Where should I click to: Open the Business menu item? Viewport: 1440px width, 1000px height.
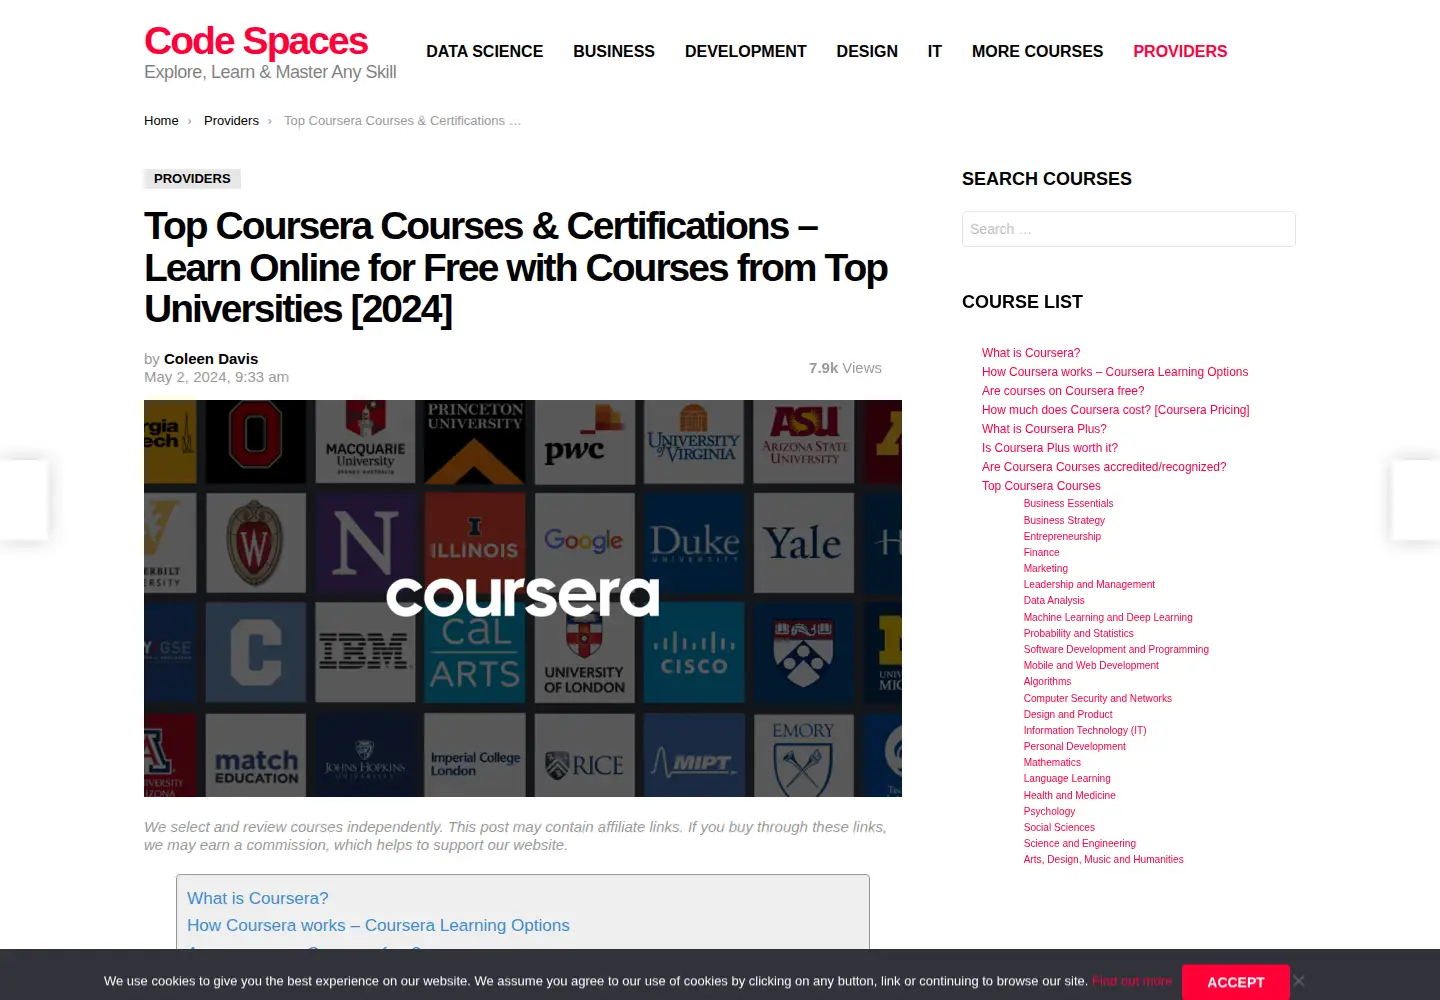614,51
